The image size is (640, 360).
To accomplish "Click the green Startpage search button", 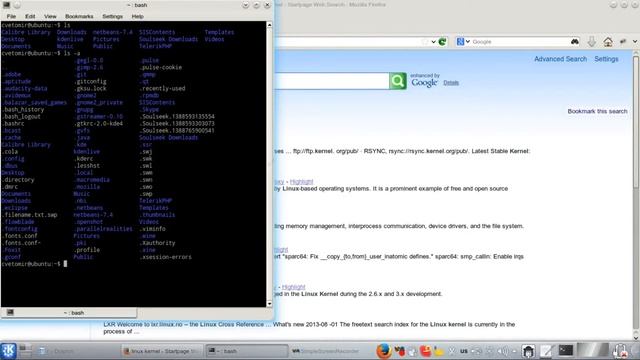I will tap(398, 81).
